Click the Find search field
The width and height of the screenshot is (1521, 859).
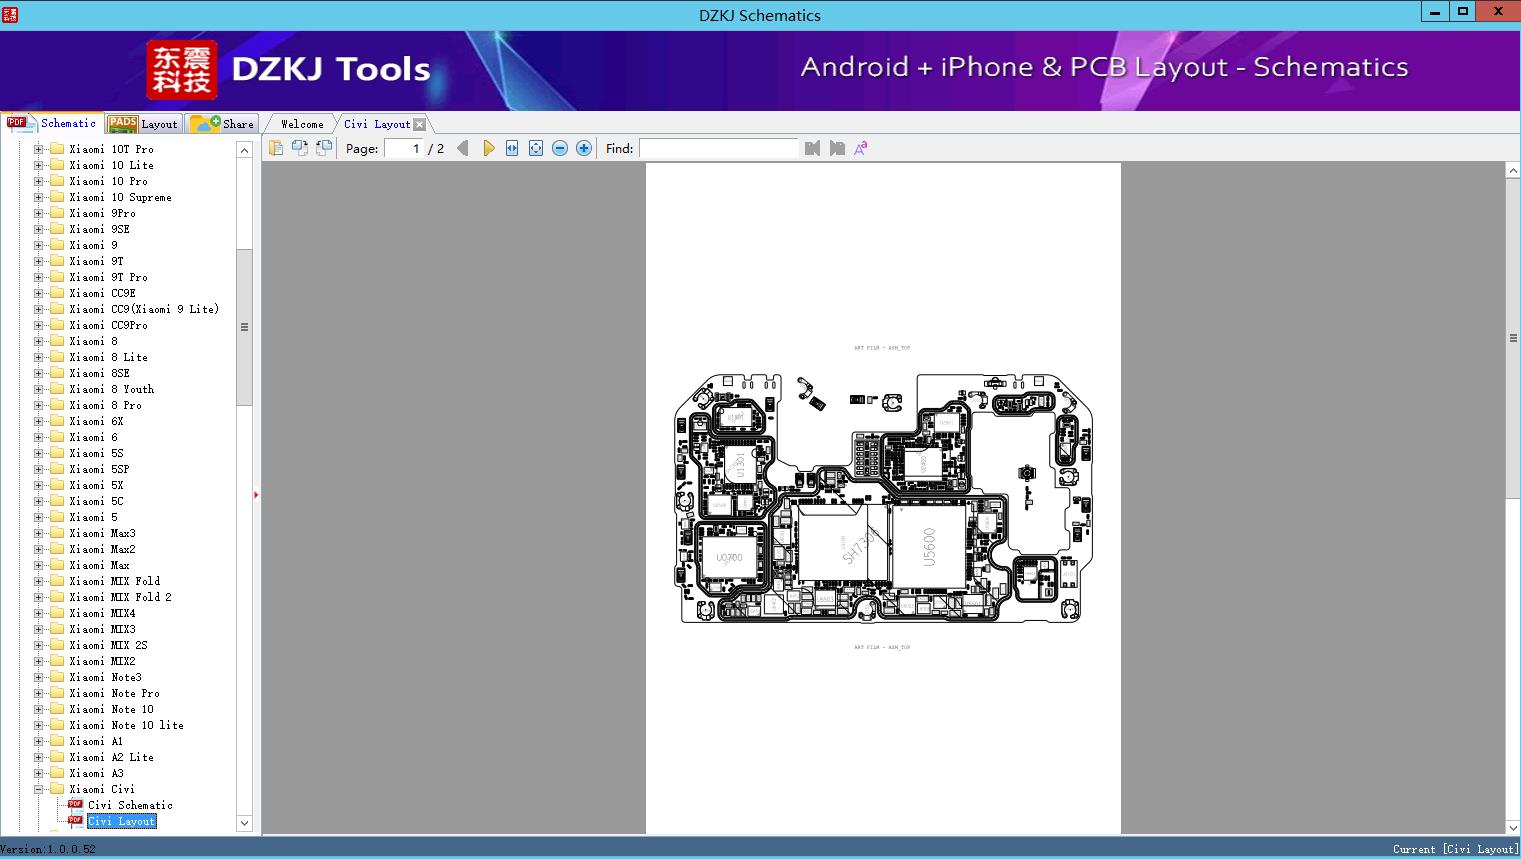719,148
